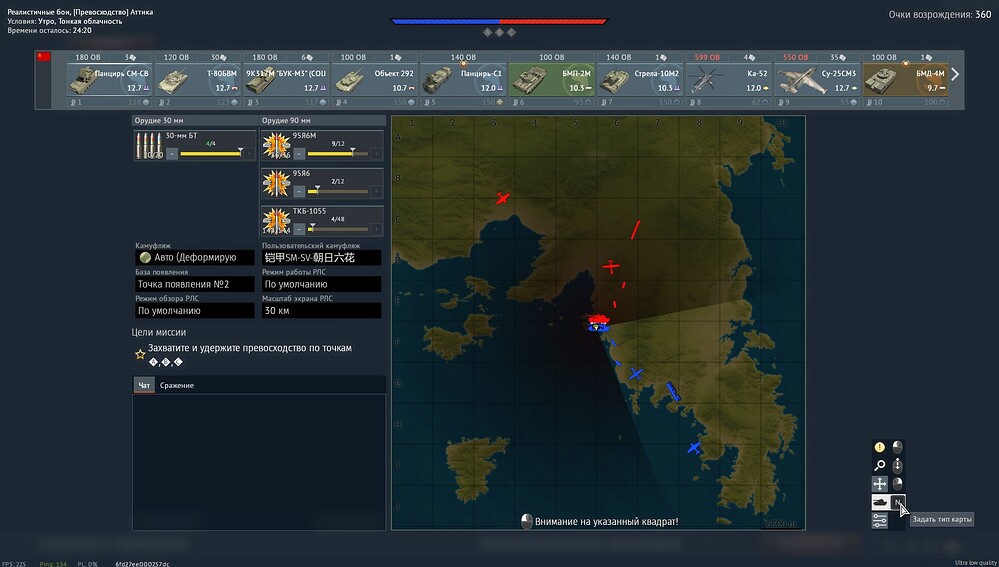The image size is (999, 567).
Task: Choose the 9К317М БУК-М3 vehicle
Action: (287, 80)
